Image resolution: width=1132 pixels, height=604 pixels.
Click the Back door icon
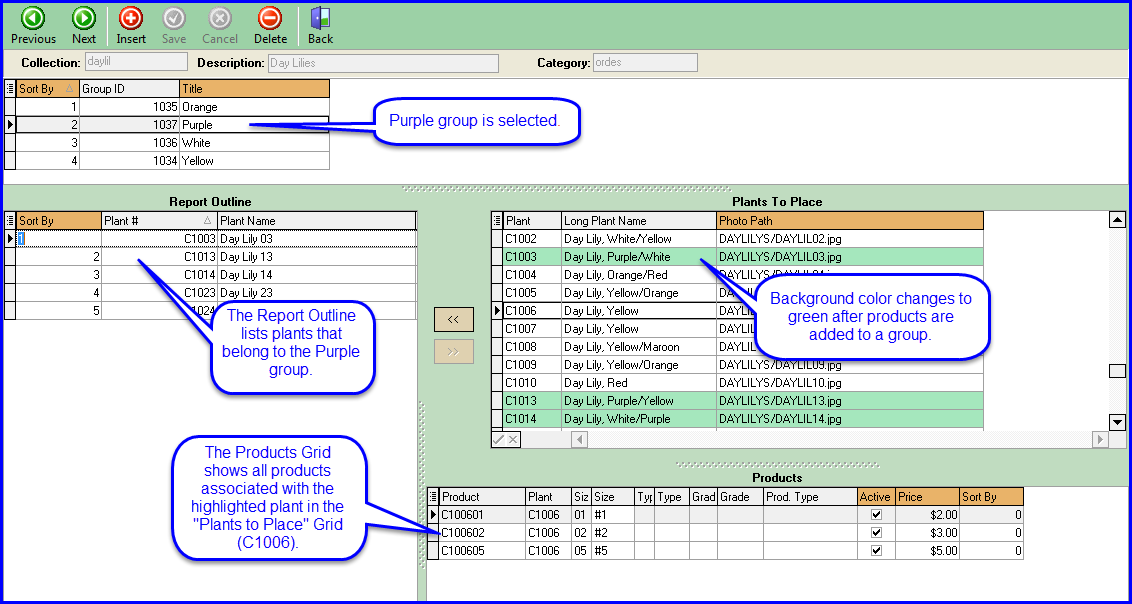tap(320, 17)
